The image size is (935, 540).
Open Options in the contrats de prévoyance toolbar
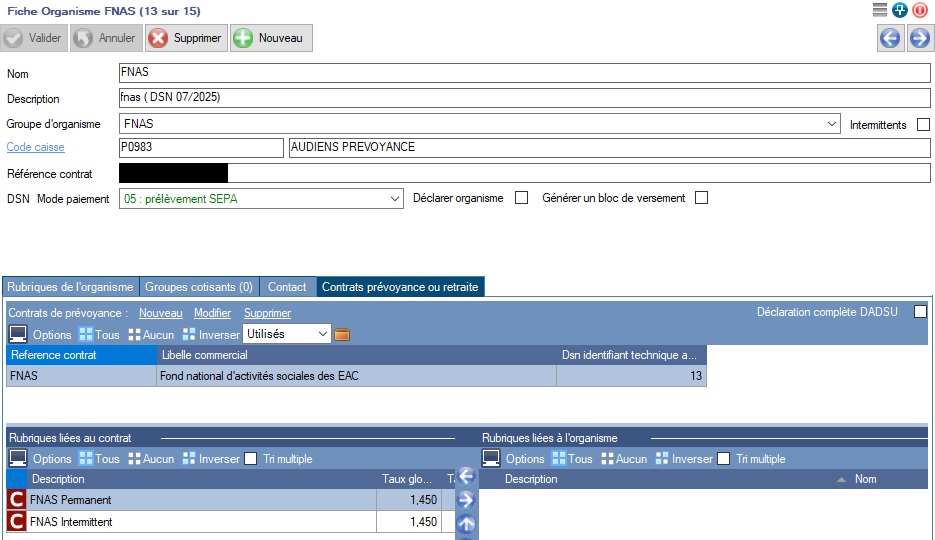tap(41, 335)
